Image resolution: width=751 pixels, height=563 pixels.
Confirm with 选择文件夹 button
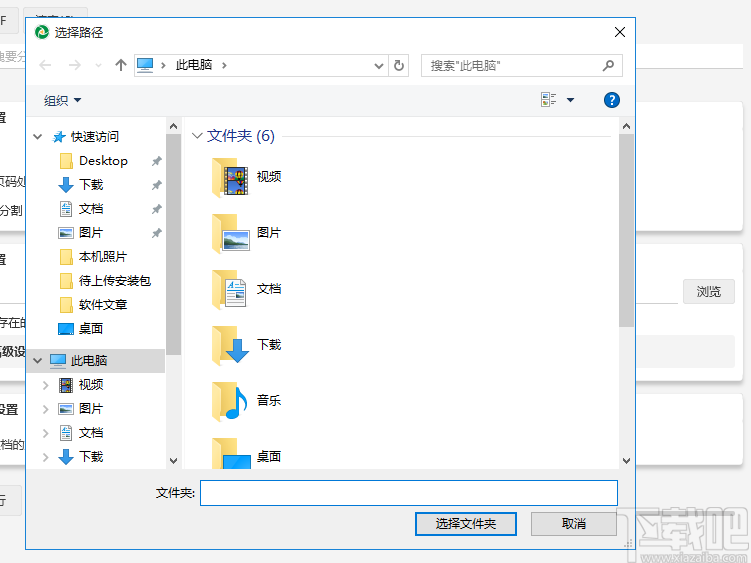pos(466,524)
